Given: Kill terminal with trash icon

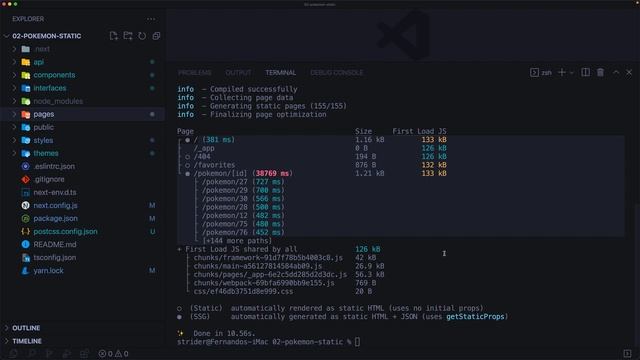Looking at the screenshot, I should click(600, 72).
